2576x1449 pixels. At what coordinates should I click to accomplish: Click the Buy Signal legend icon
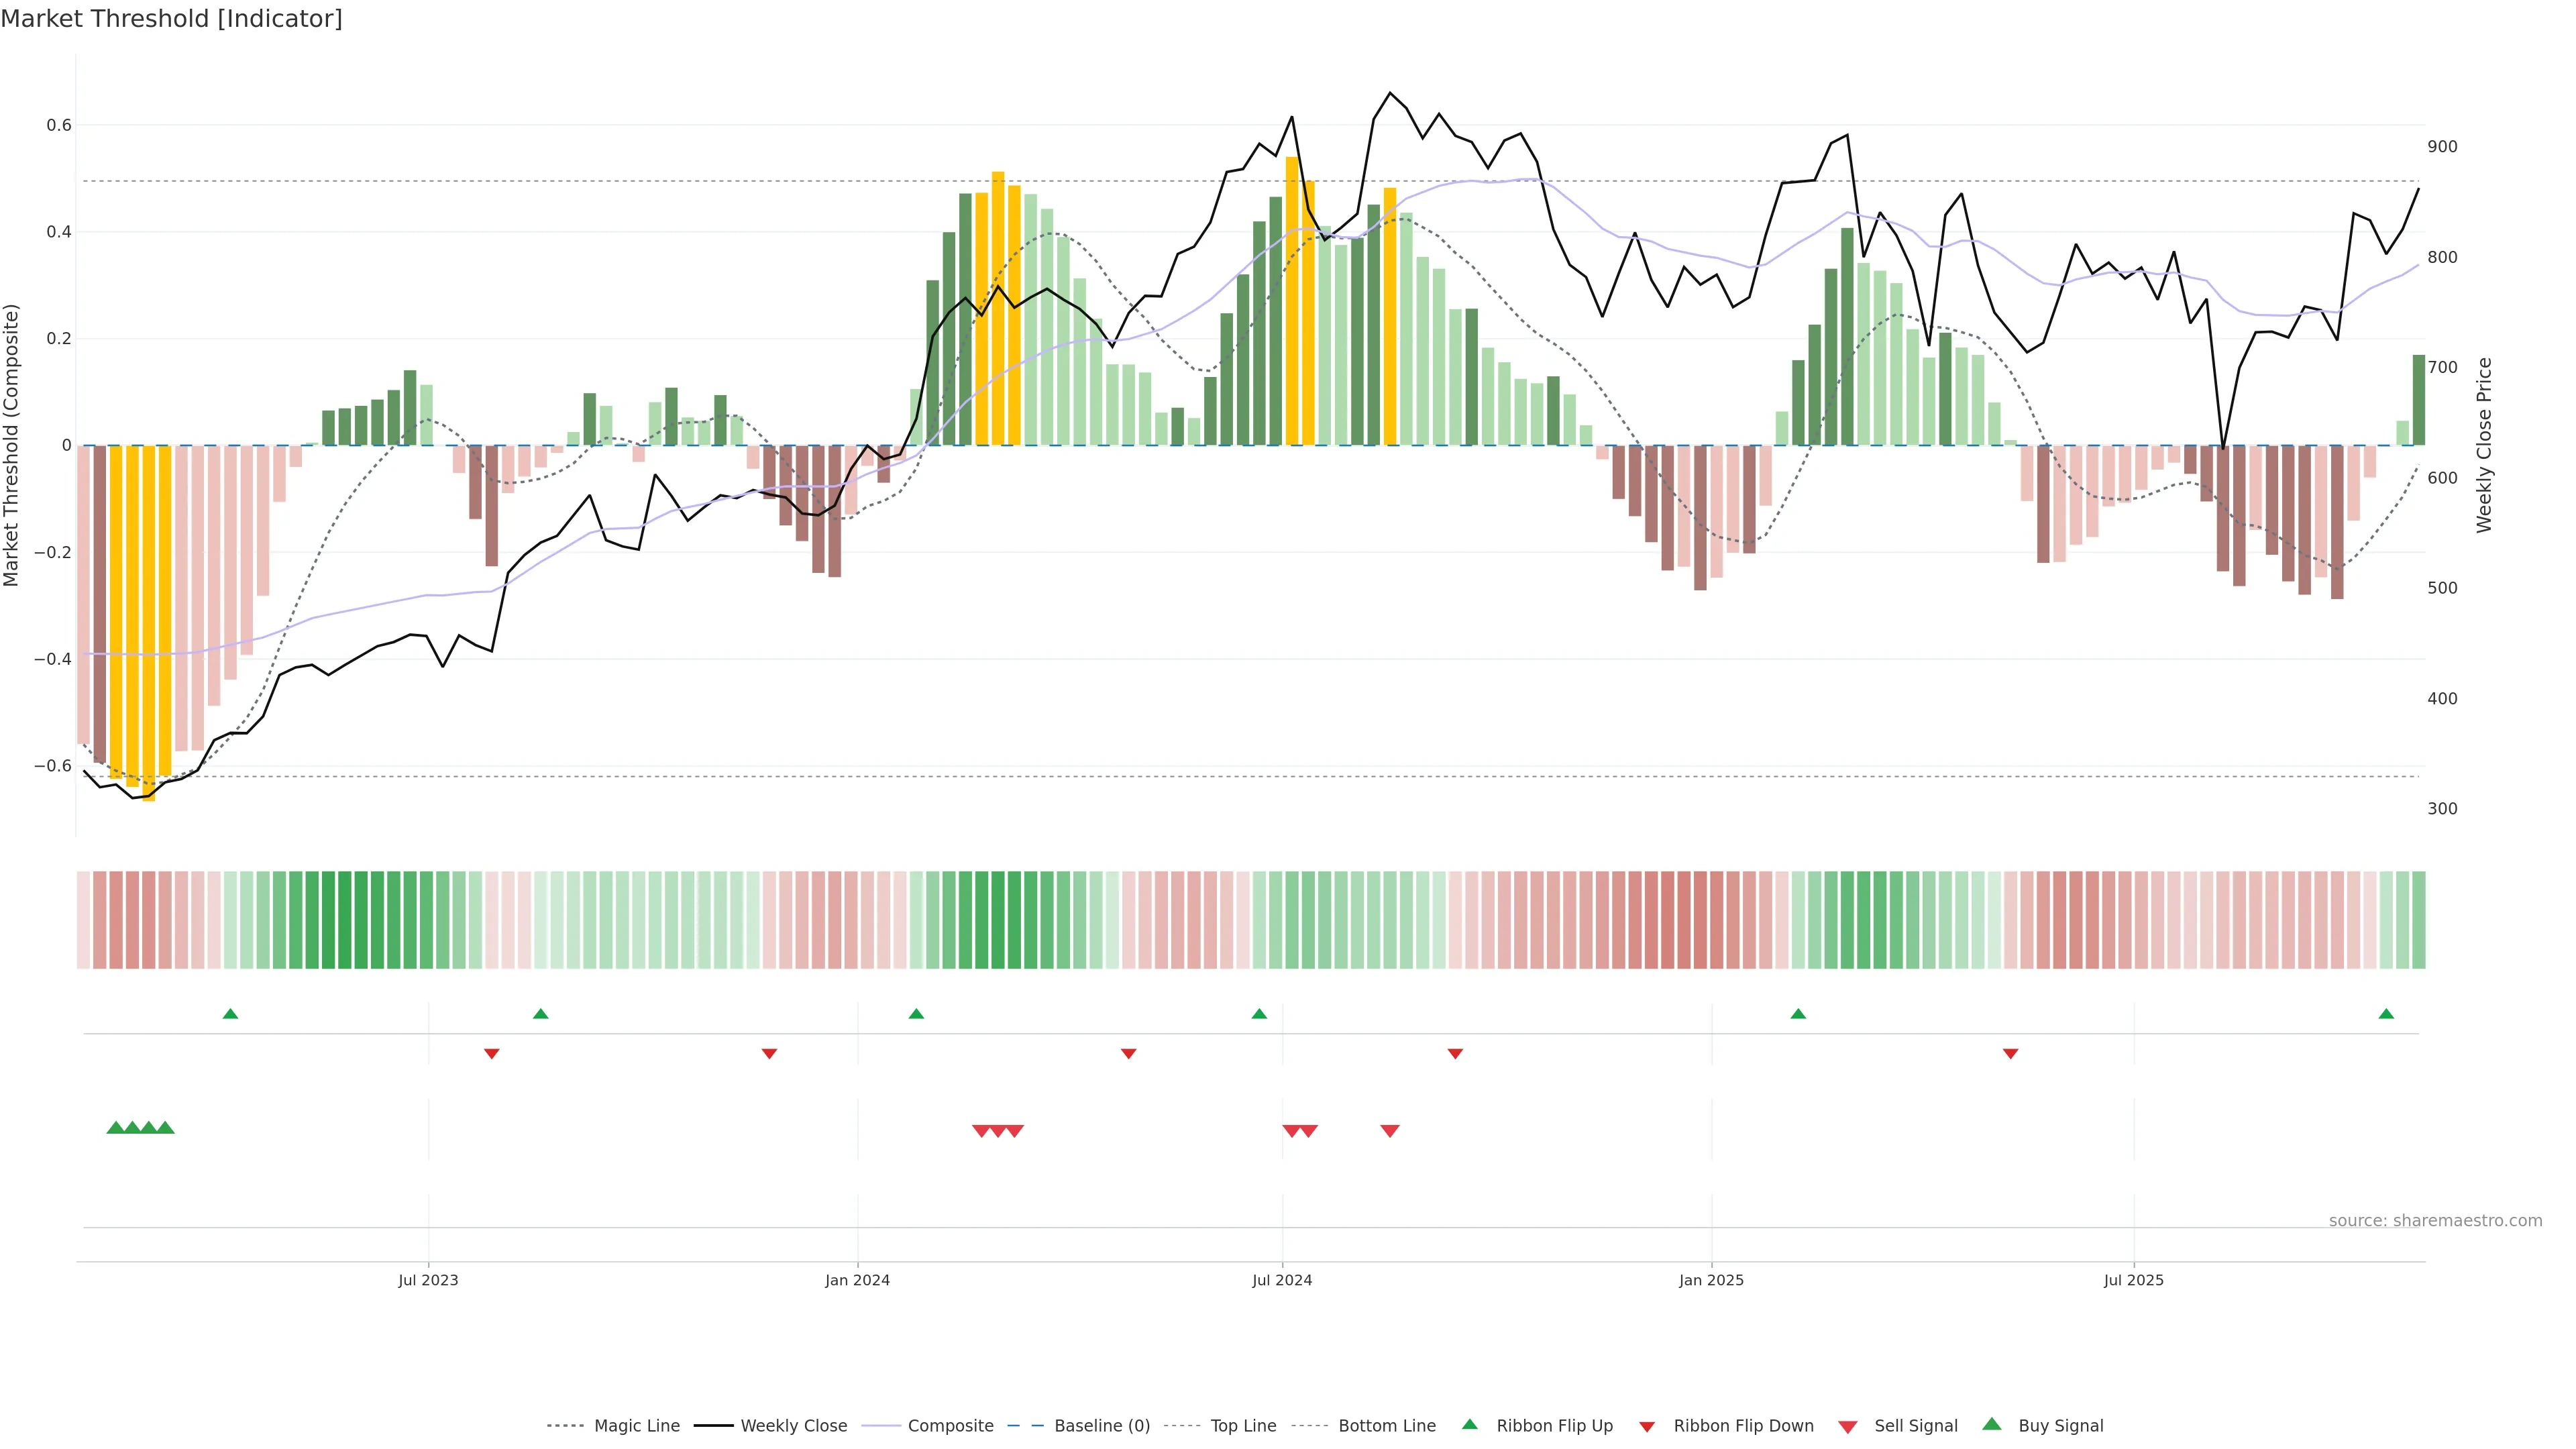point(1992,1424)
